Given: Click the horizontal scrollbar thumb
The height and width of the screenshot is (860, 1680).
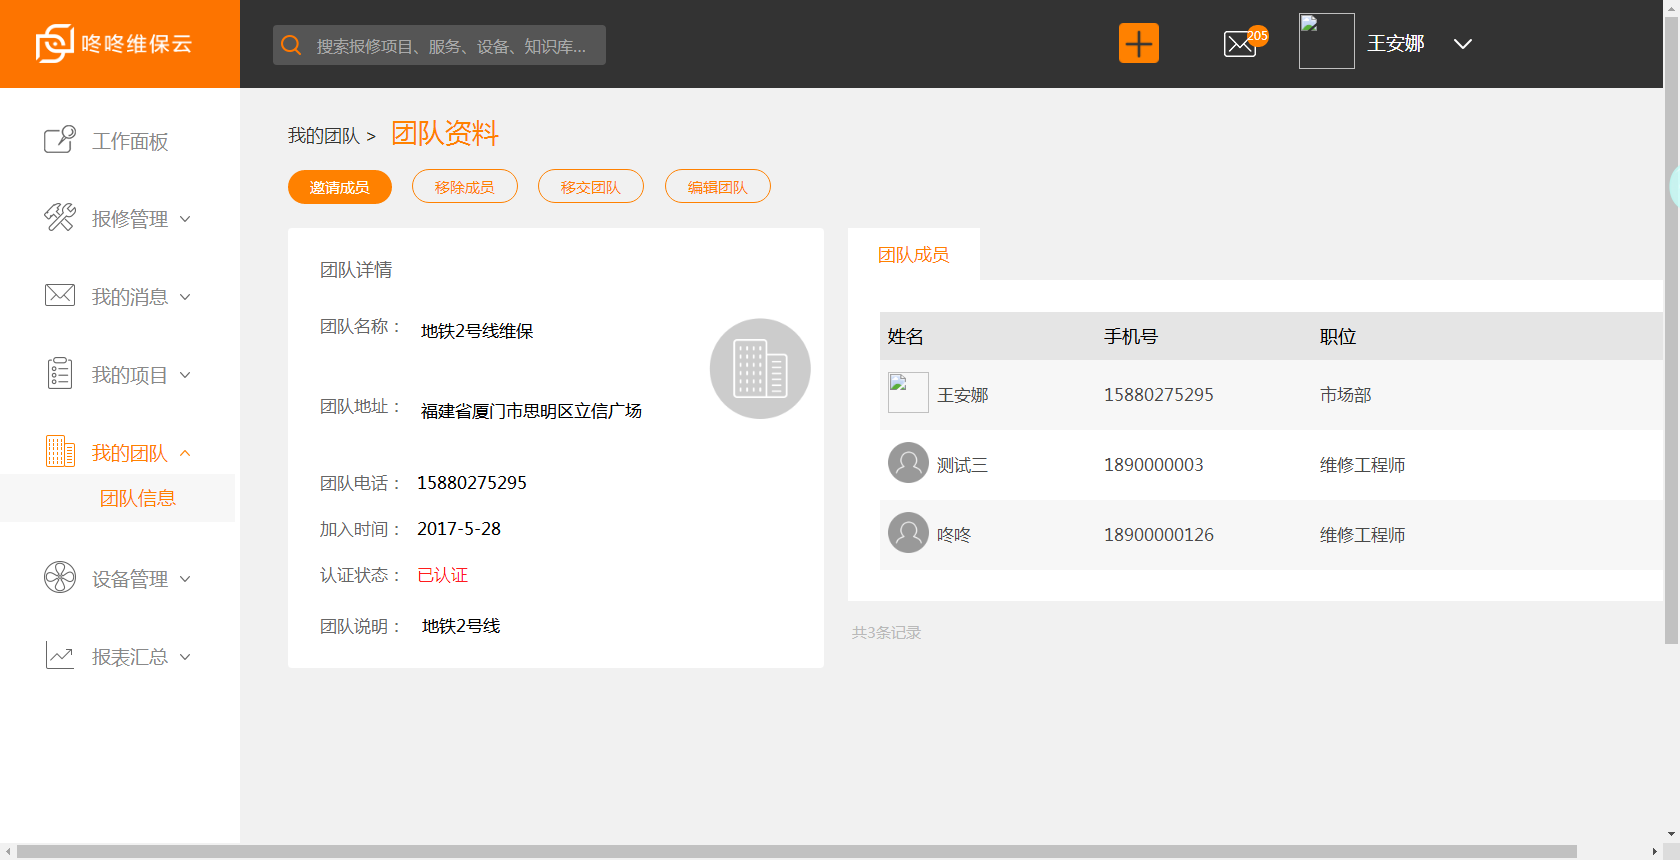Looking at the screenshot, I should [797, 852].
